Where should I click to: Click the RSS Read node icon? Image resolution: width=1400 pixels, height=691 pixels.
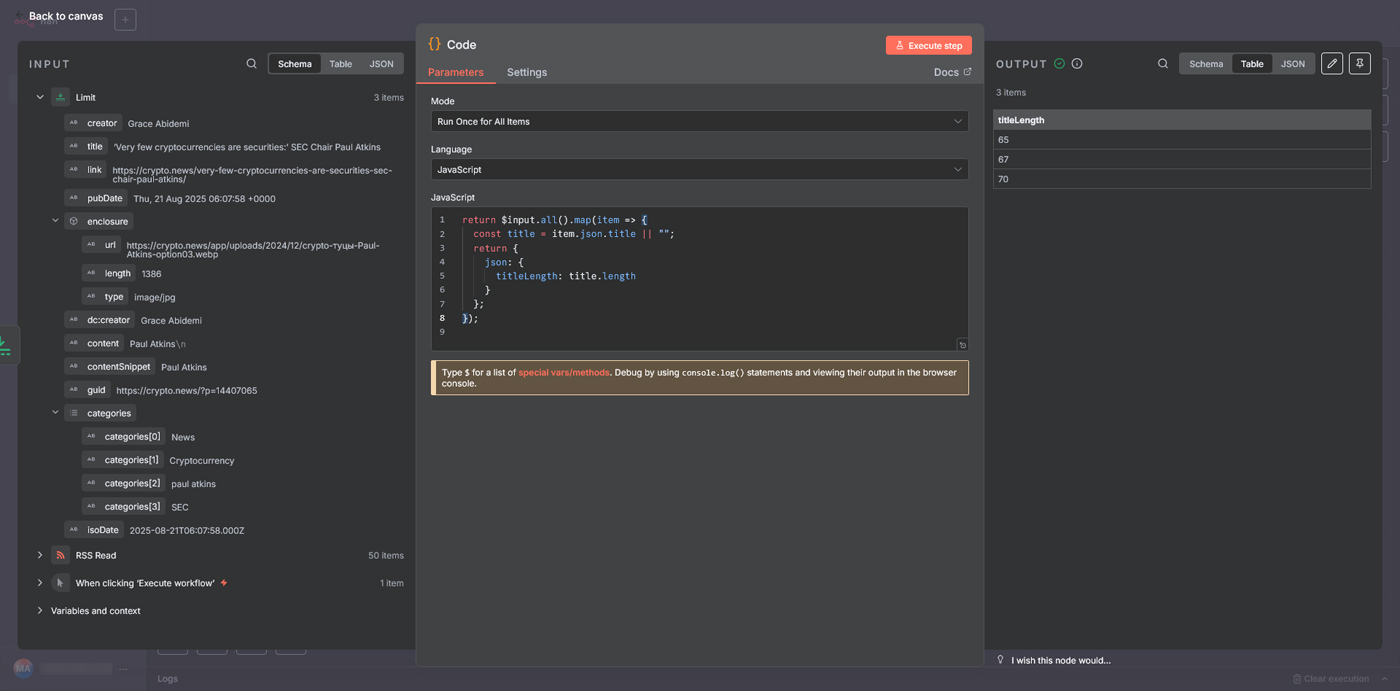(61, 555)
